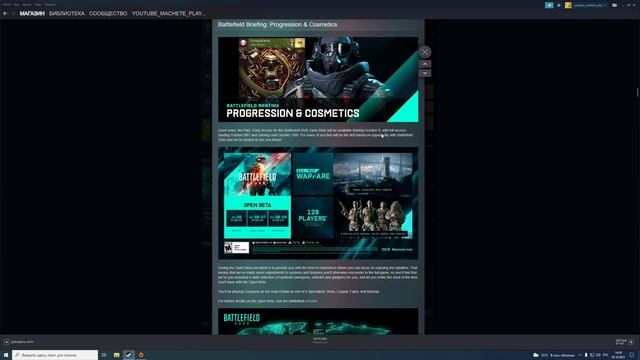Open the downloads status in bottom bar
The height and width of the screenshot is (360, 640).
320,340
